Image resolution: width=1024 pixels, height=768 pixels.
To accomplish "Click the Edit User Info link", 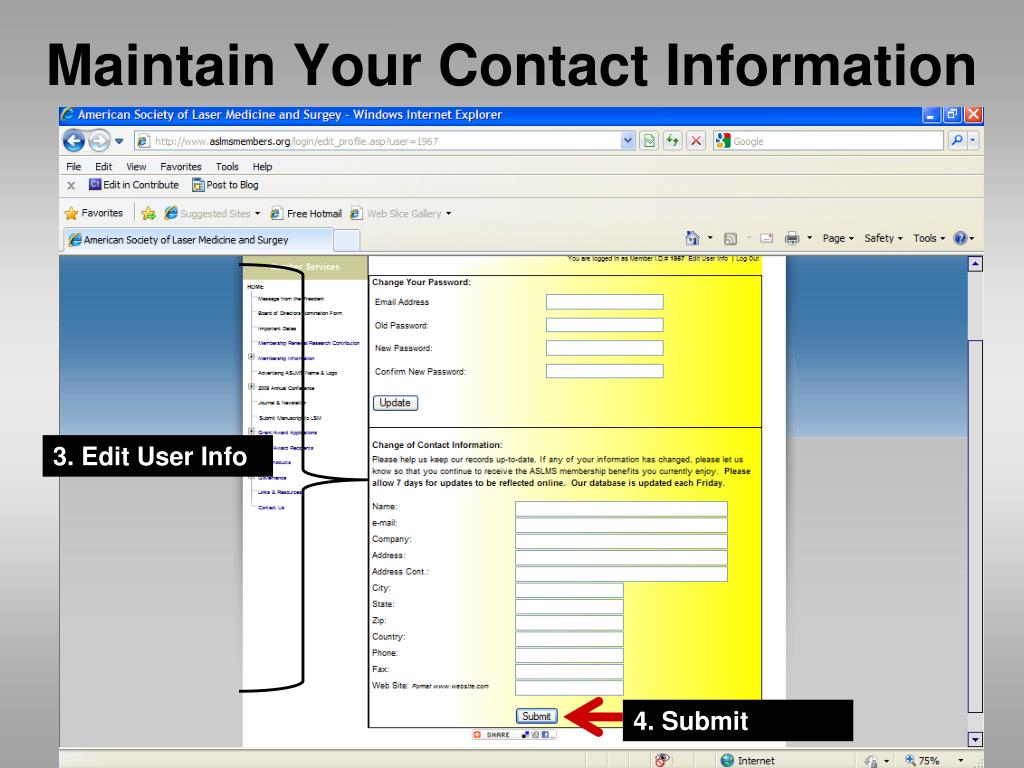I will (x=708, y=259).
